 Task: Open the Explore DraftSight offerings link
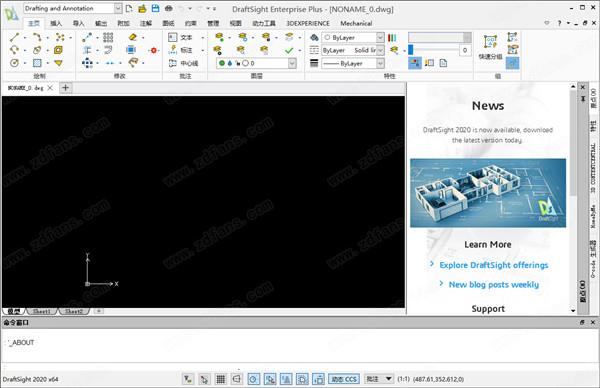[494, 265]
